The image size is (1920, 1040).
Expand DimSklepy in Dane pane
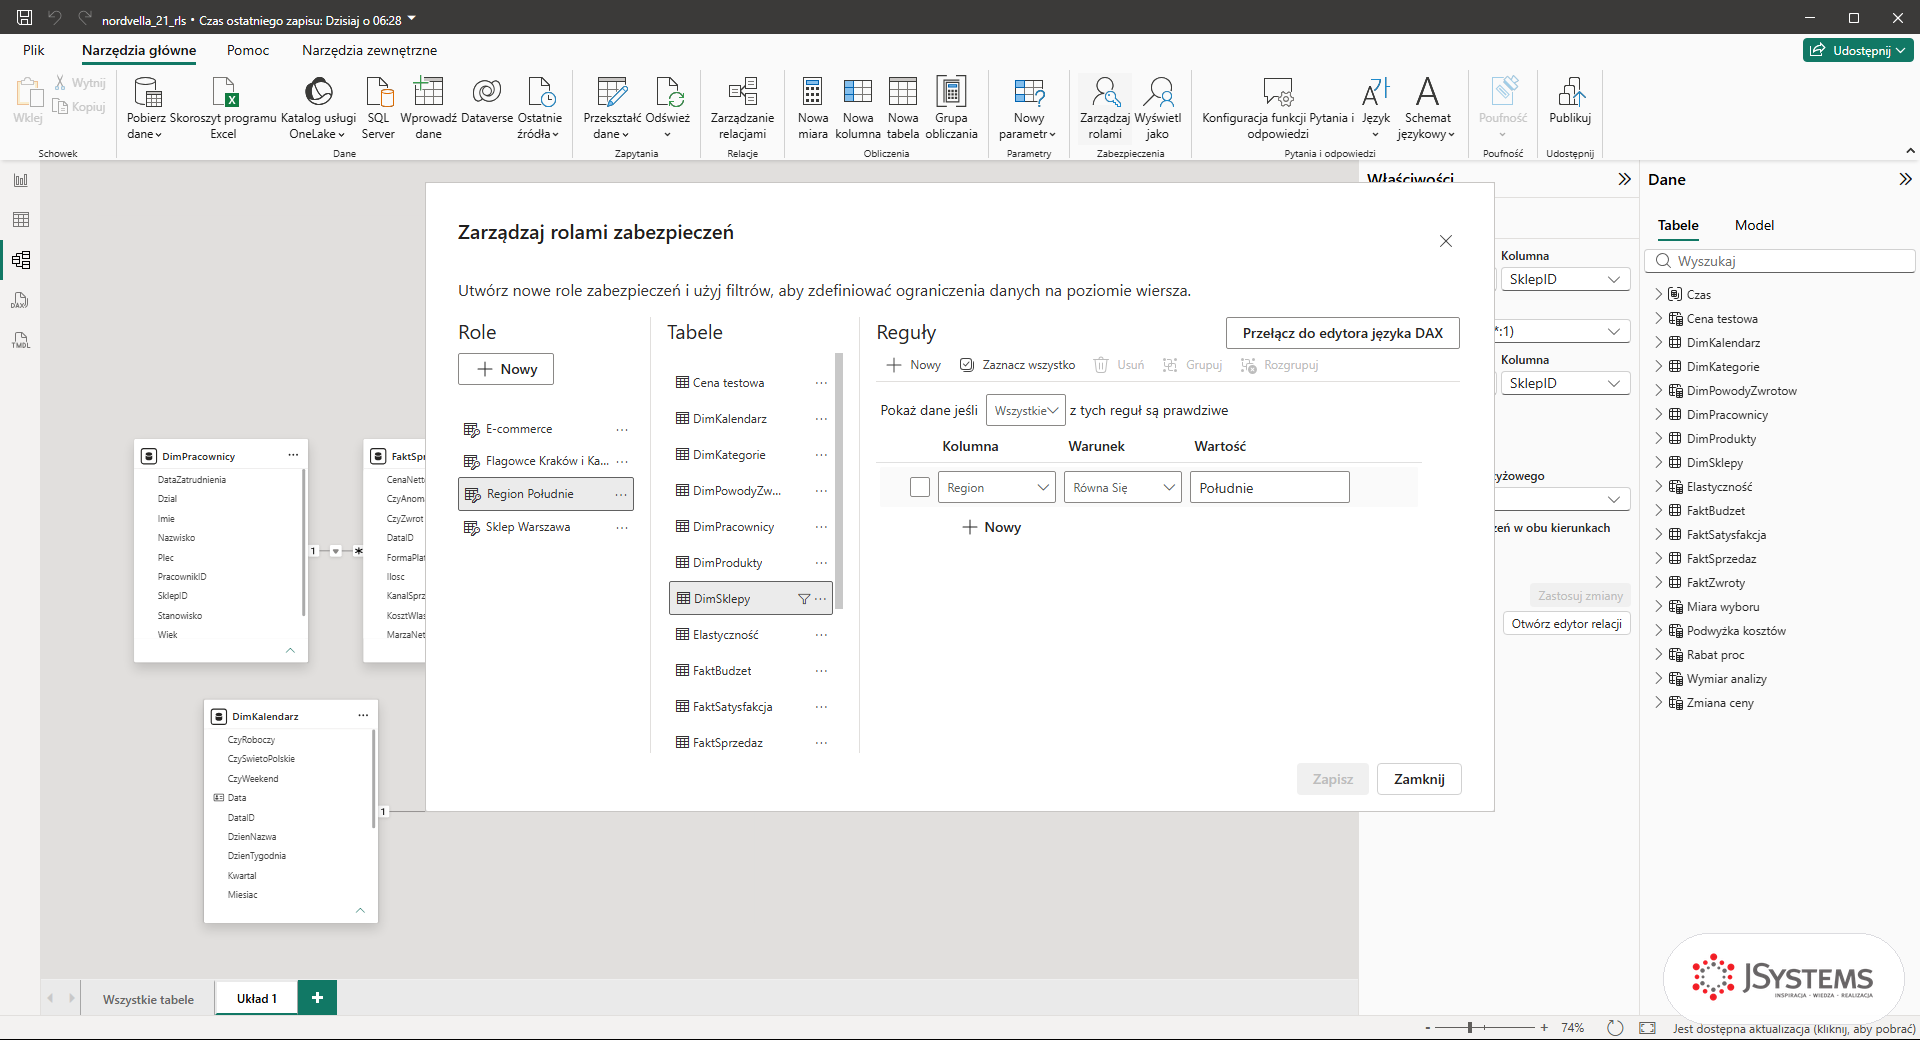[x=1658, y=462]
